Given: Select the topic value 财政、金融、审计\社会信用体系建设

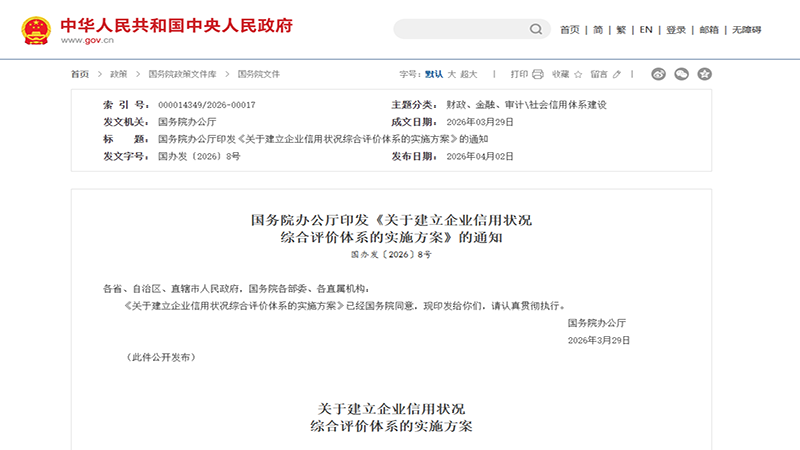Looking at the screenshot, I should point(526,105).
